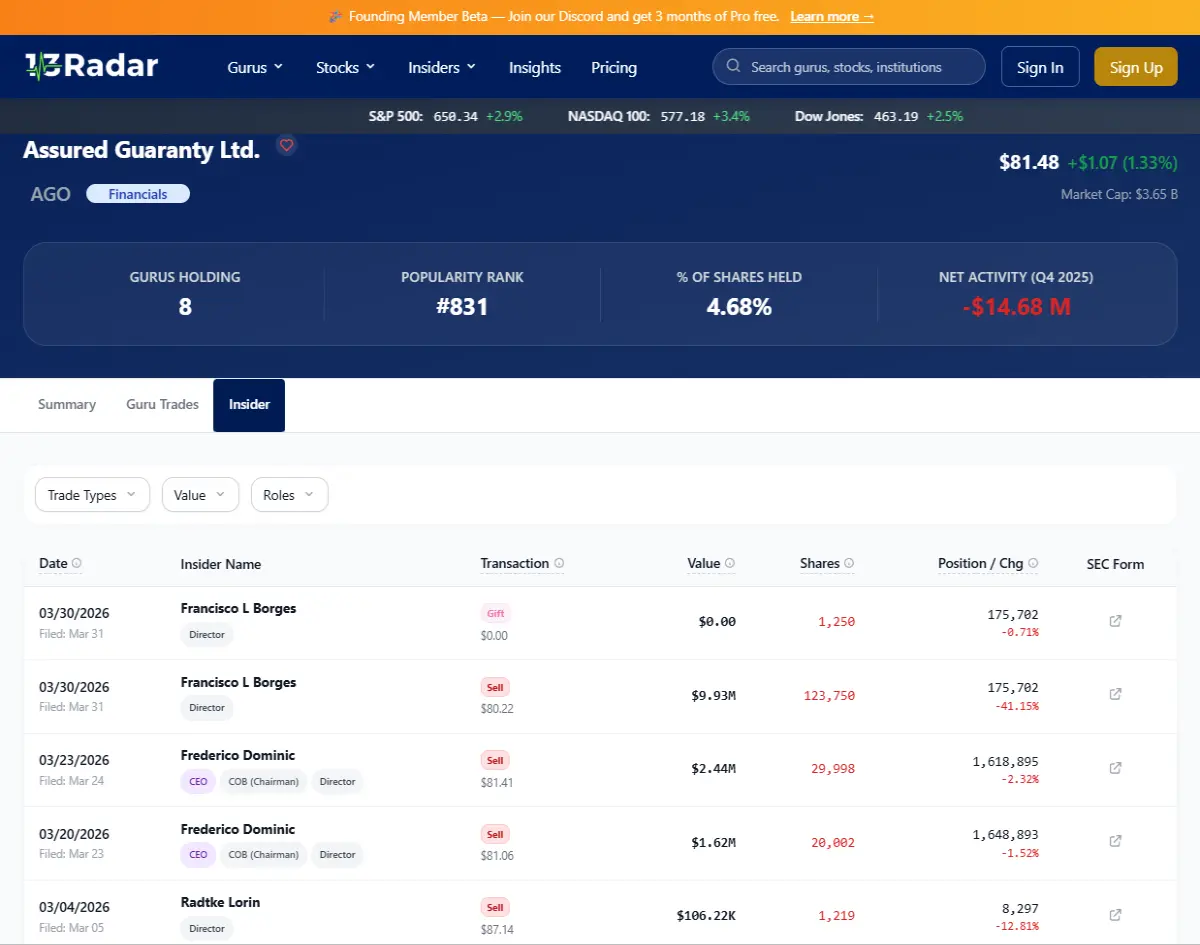Click info icon next to Value header

pyautogui.click(x=730, y=563)
